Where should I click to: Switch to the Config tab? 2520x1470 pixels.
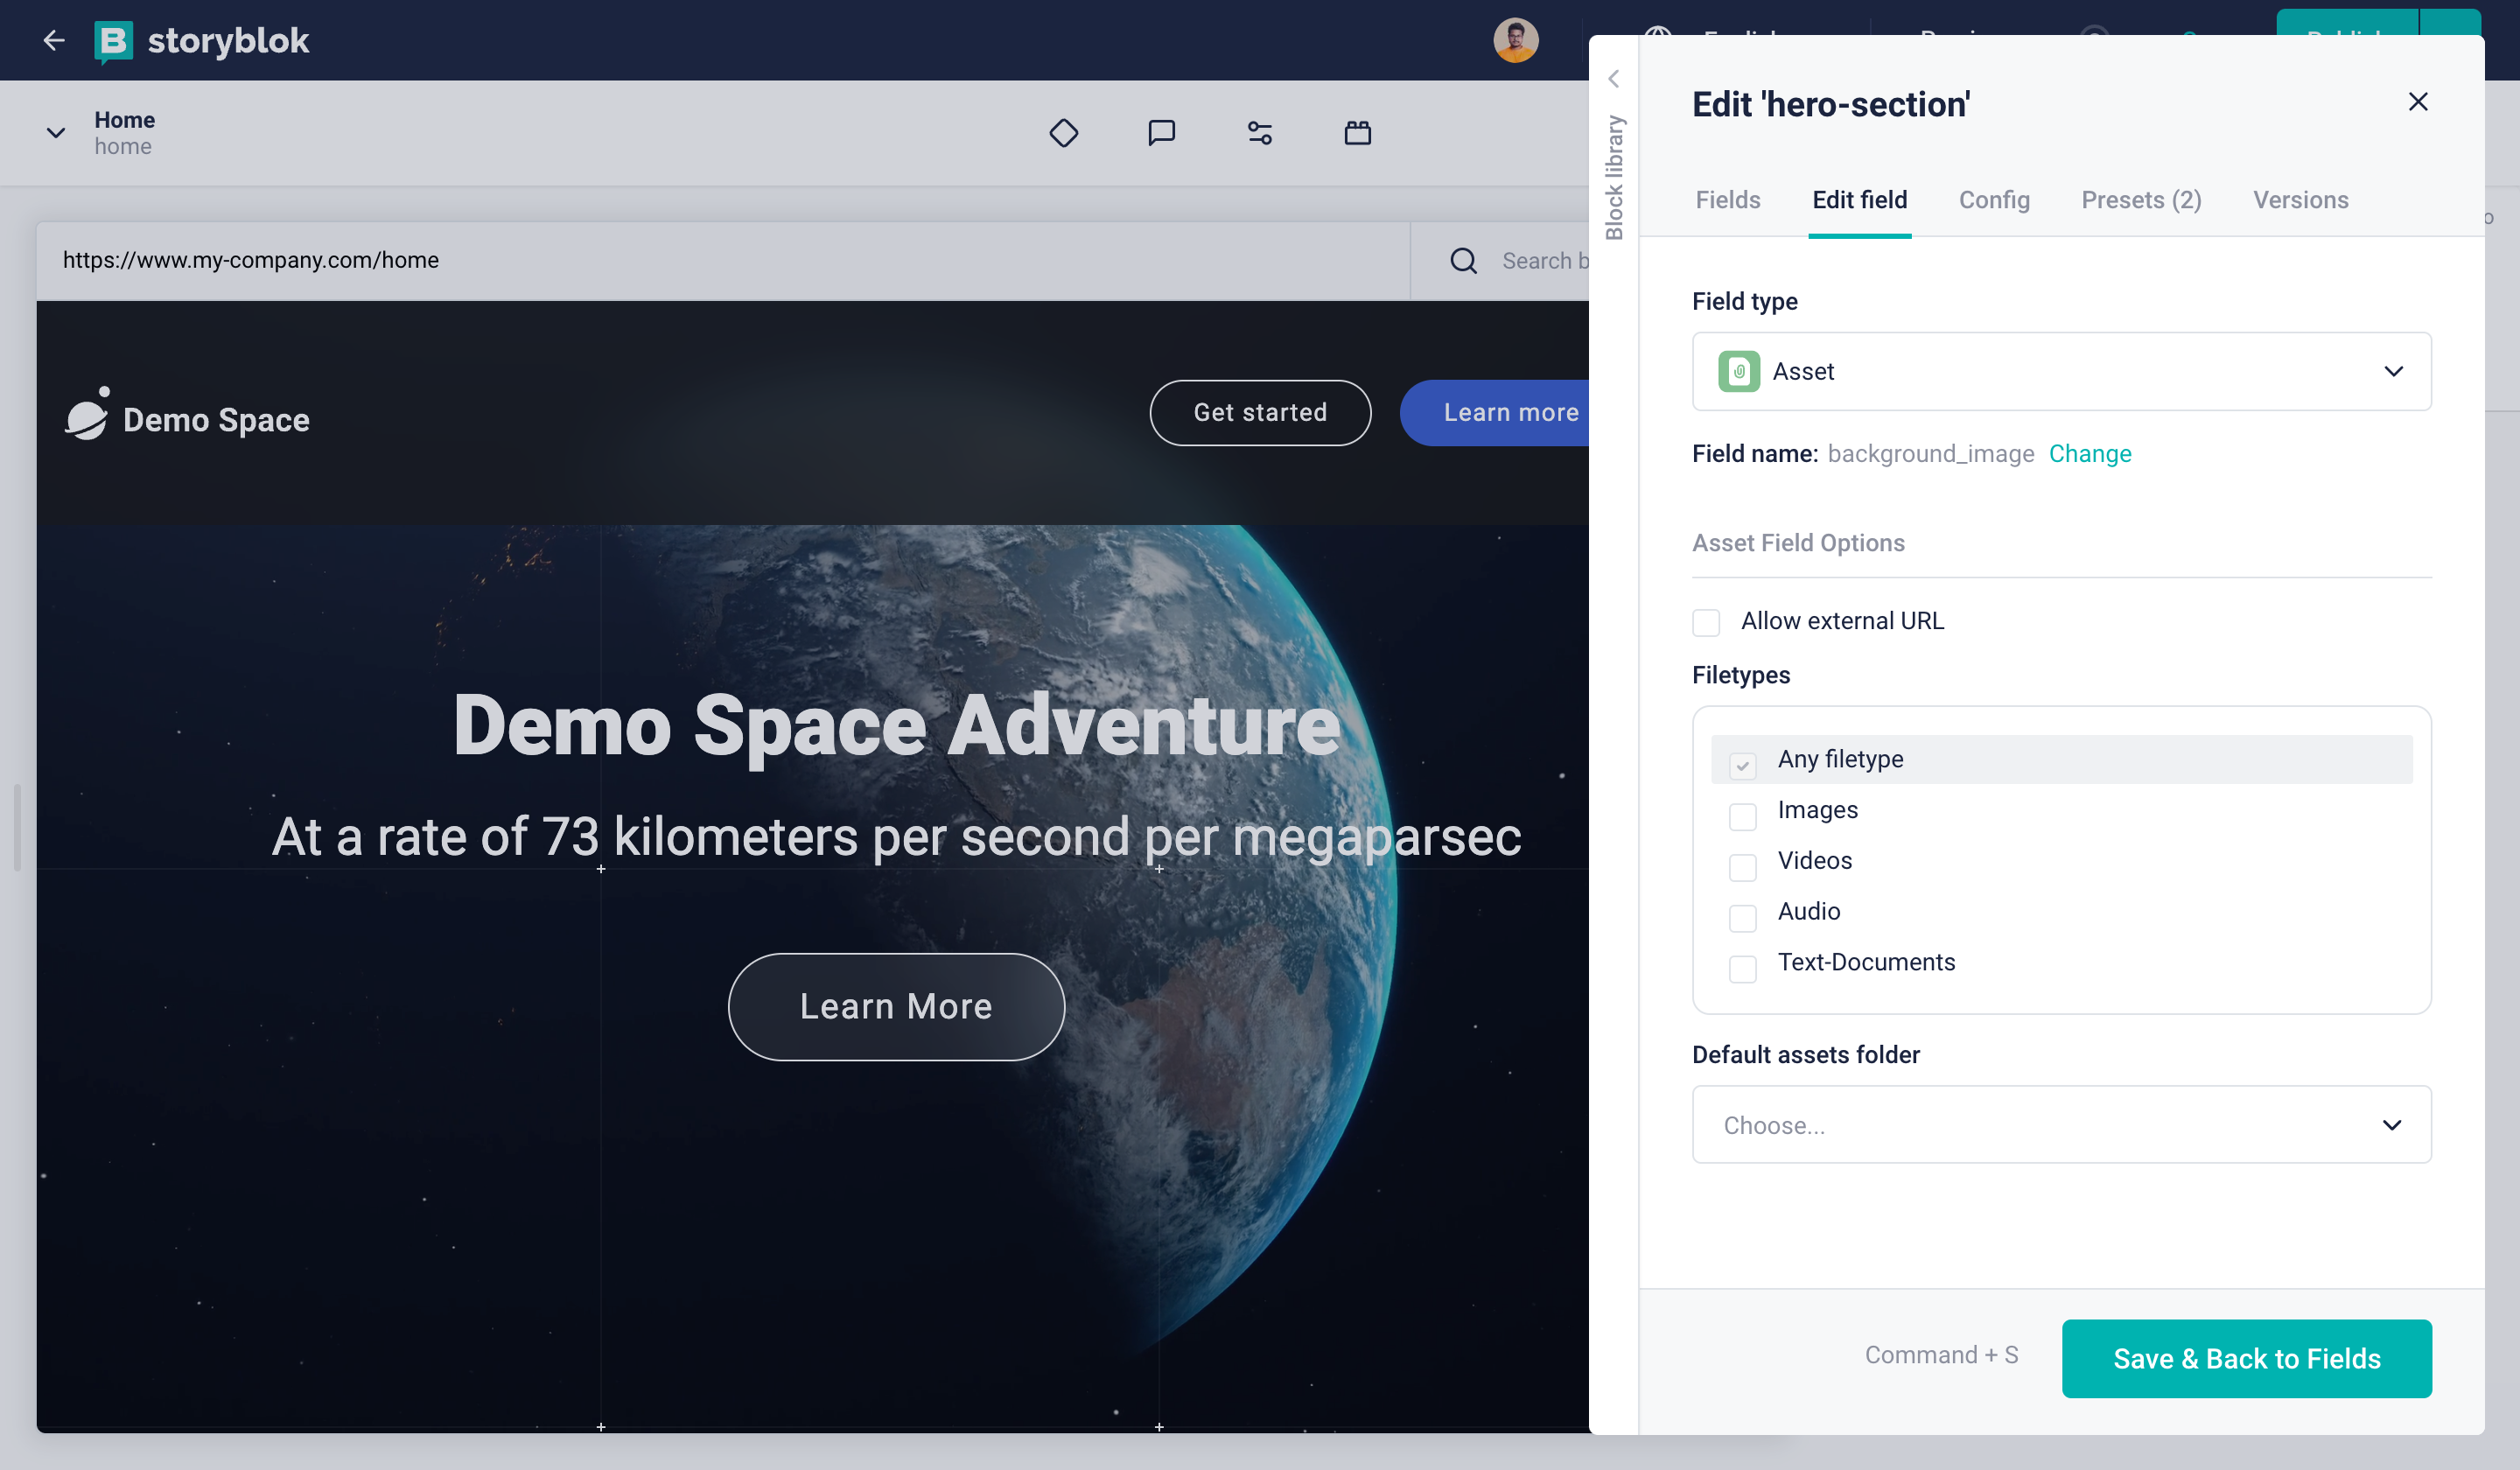click(1993, 199)
